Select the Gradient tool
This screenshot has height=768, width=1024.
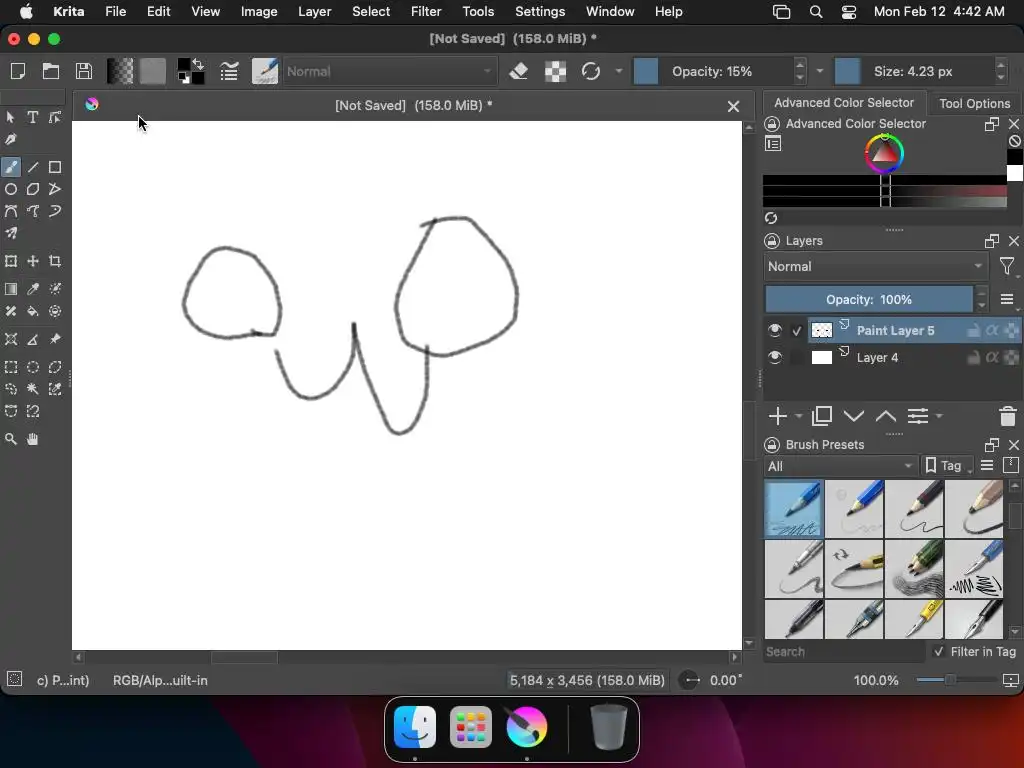click(x=11, y=289)
